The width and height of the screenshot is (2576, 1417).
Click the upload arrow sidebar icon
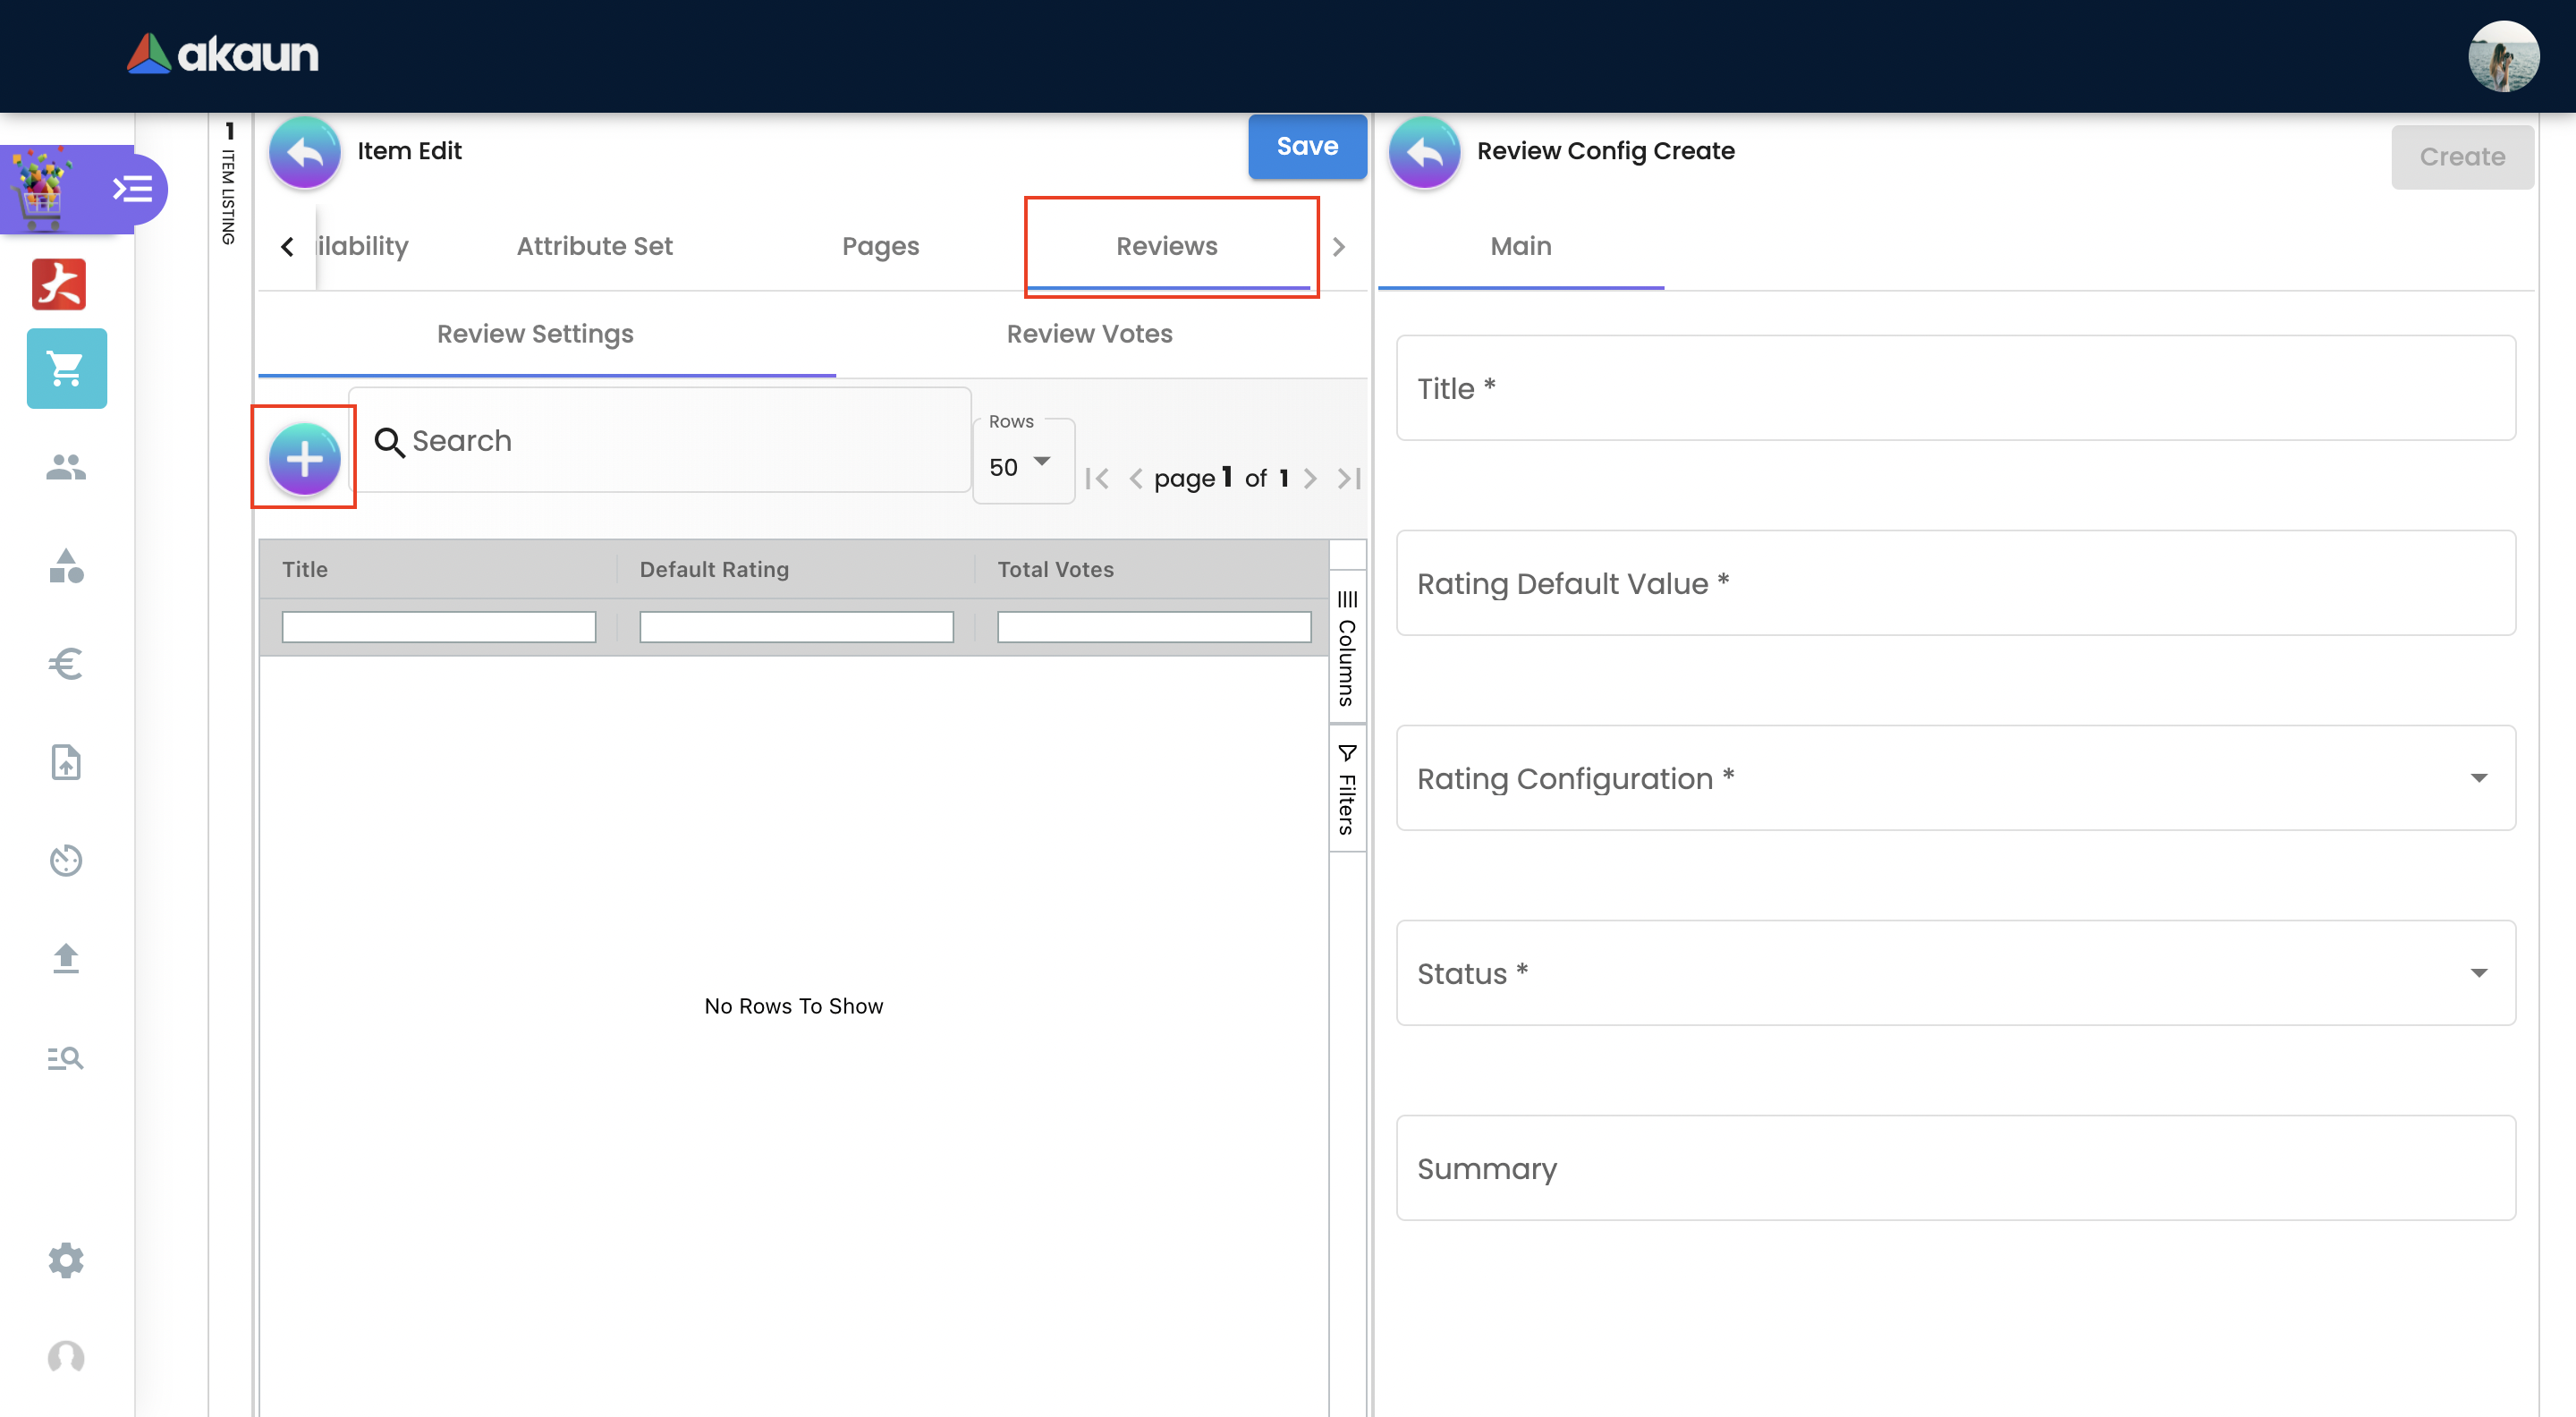click(x=66, y=958)
